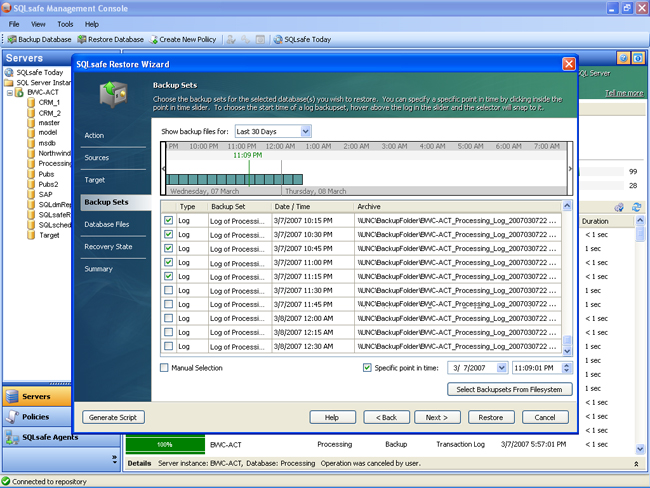
Task: Click Select Backupsets From Filesystem button
Action: 509,389
